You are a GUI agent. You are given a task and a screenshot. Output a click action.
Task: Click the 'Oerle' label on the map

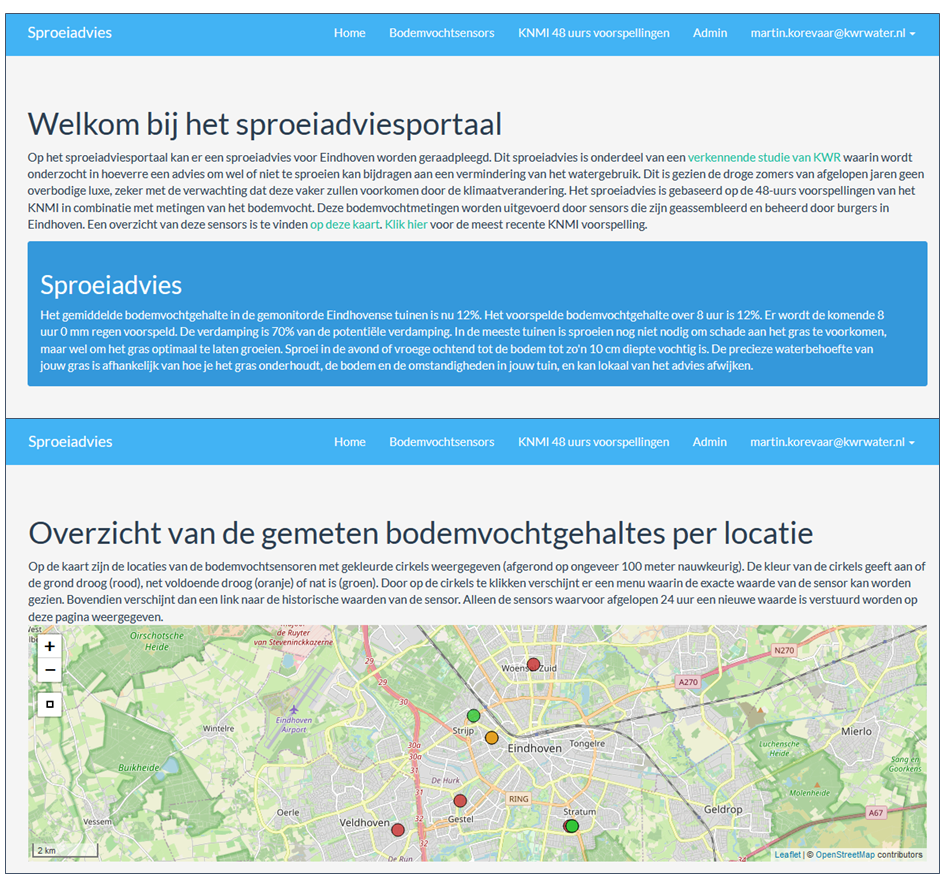288,813
